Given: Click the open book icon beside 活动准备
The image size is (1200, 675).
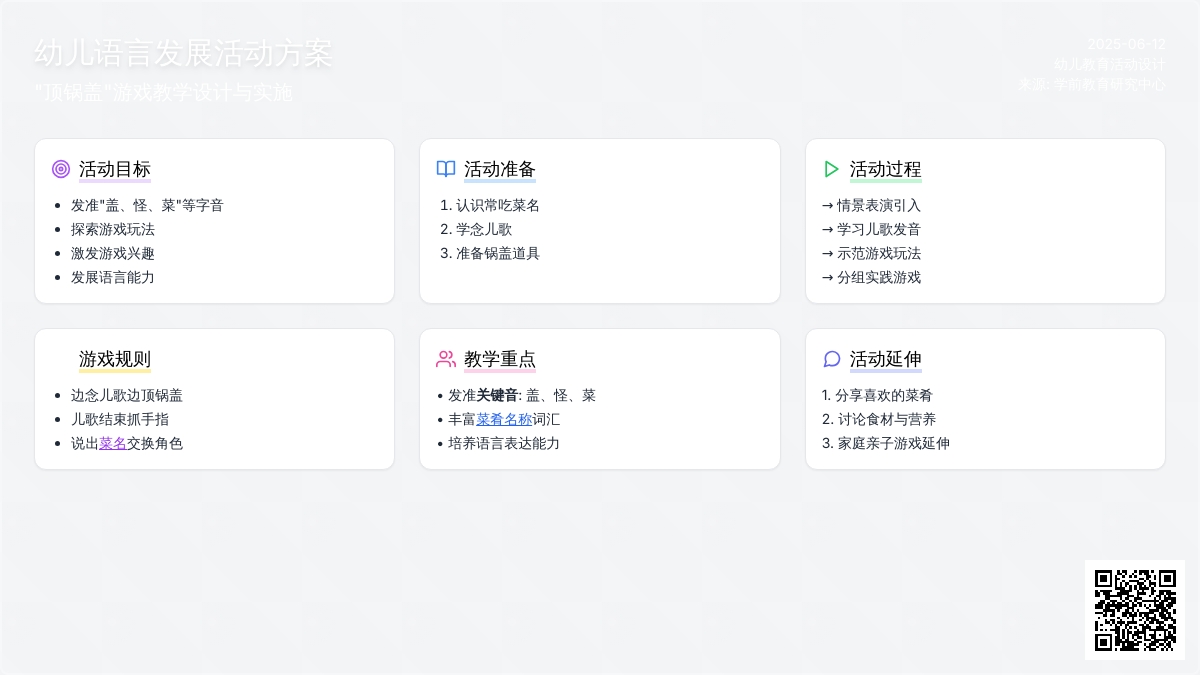Looking at the screenshot, I should (446, 169).
